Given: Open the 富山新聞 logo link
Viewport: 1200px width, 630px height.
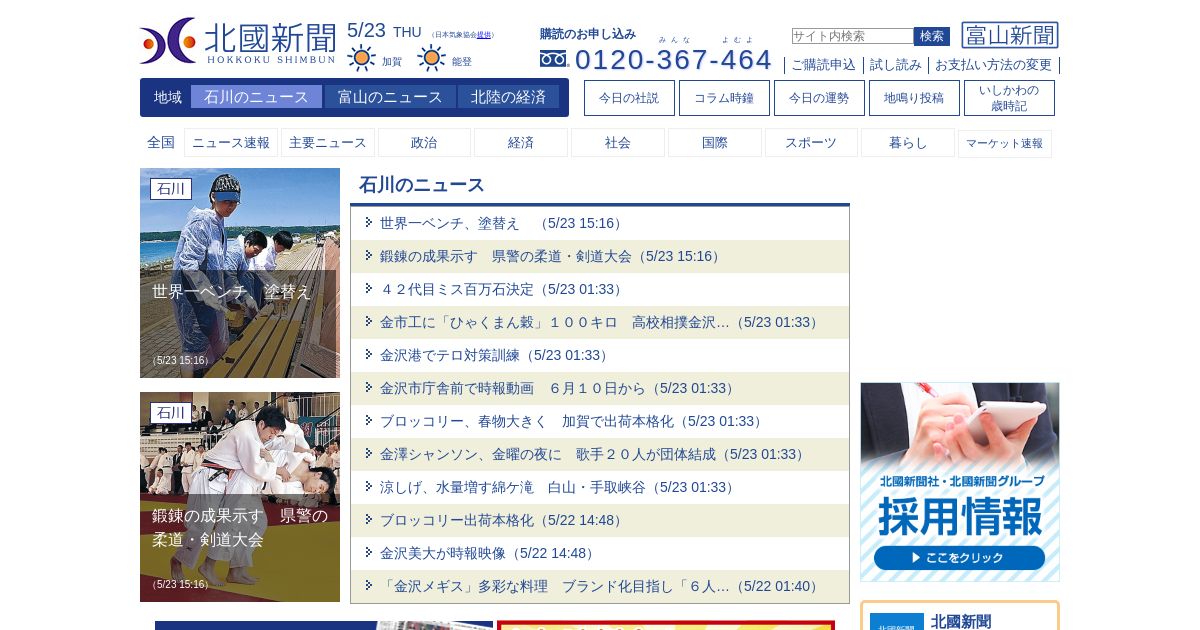Looking at the screenshot, I should coord(1010,35).
